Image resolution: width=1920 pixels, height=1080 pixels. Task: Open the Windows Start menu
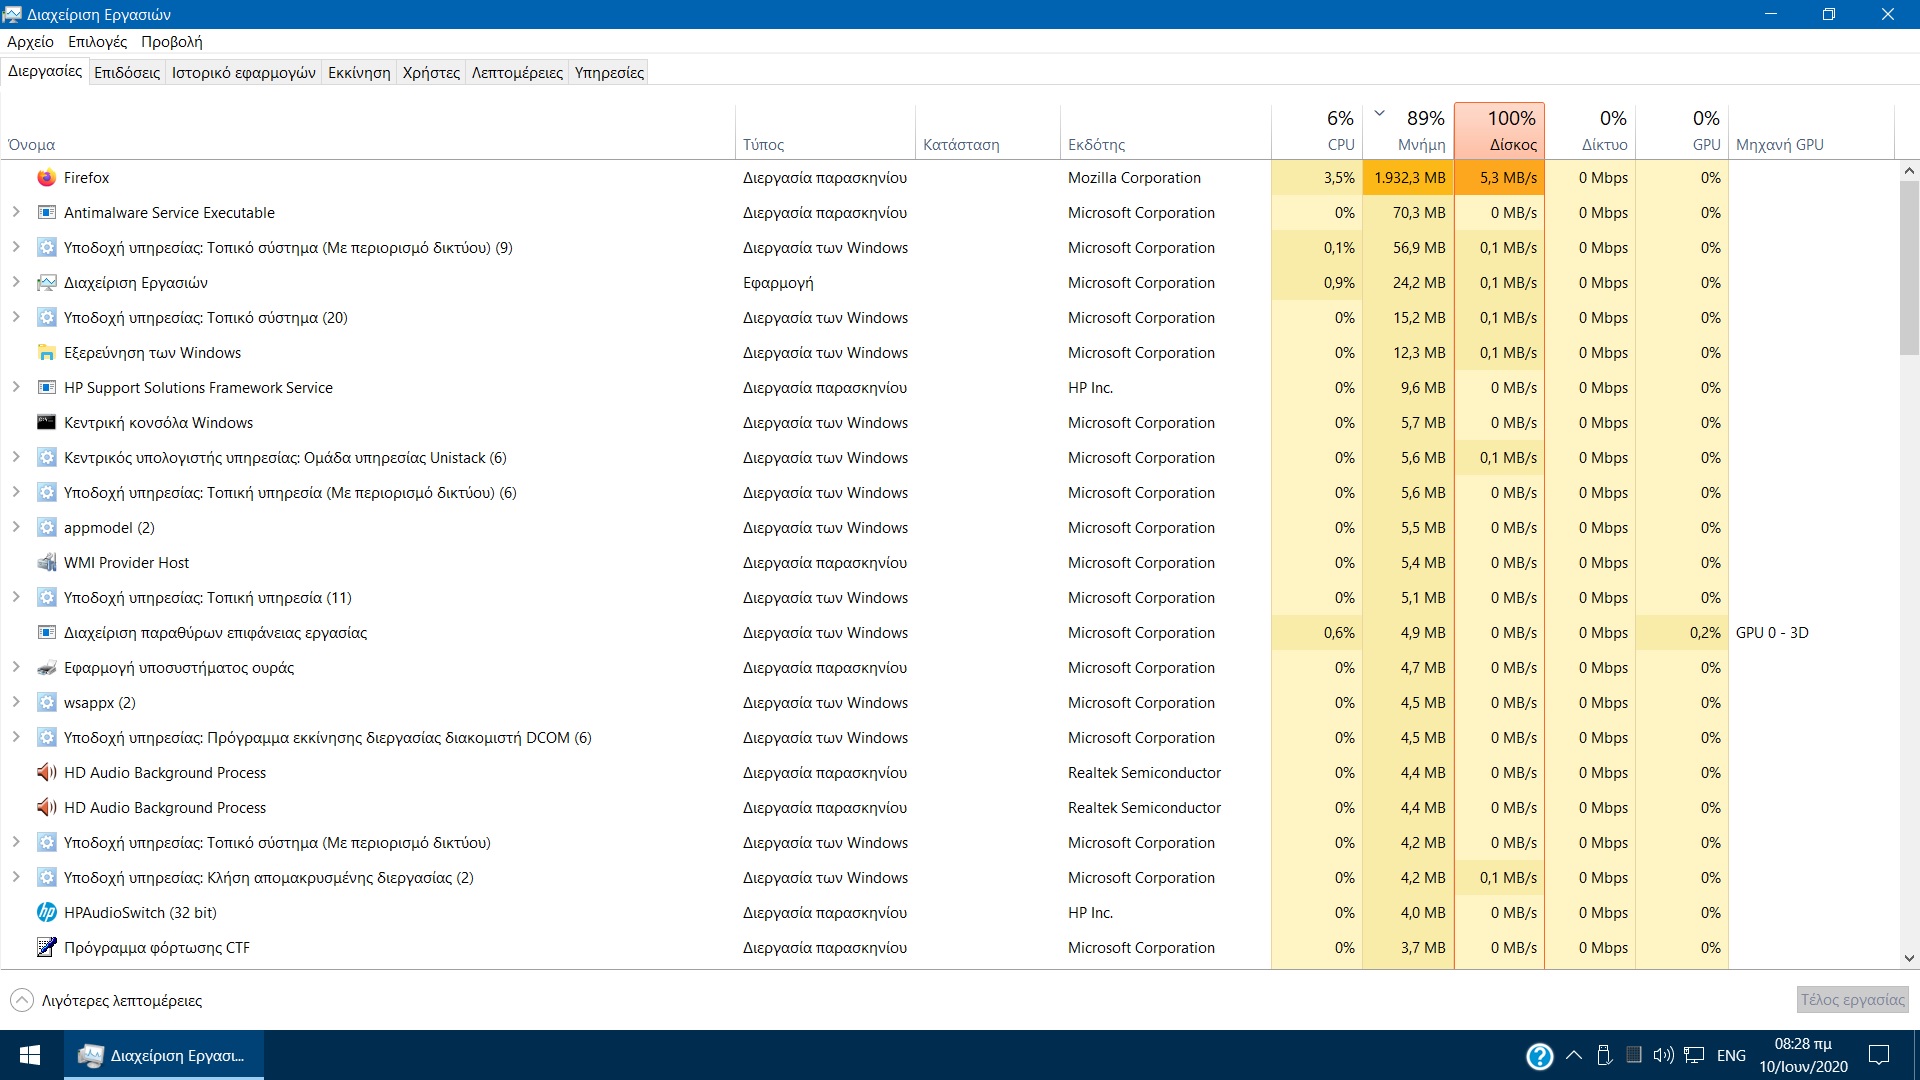(x=30, y=1055)
